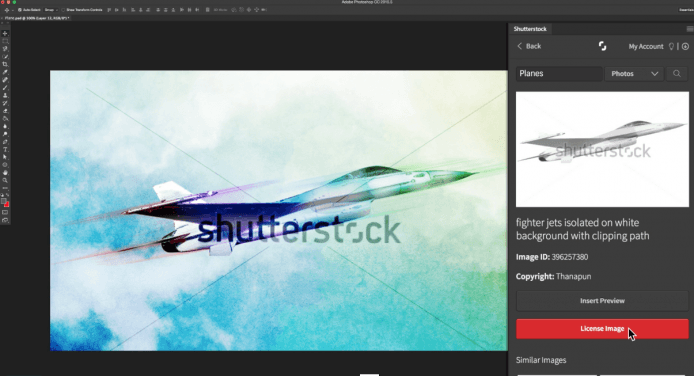
Task: Click the fighter jets image title text
Action: click(x=582, y=229)
